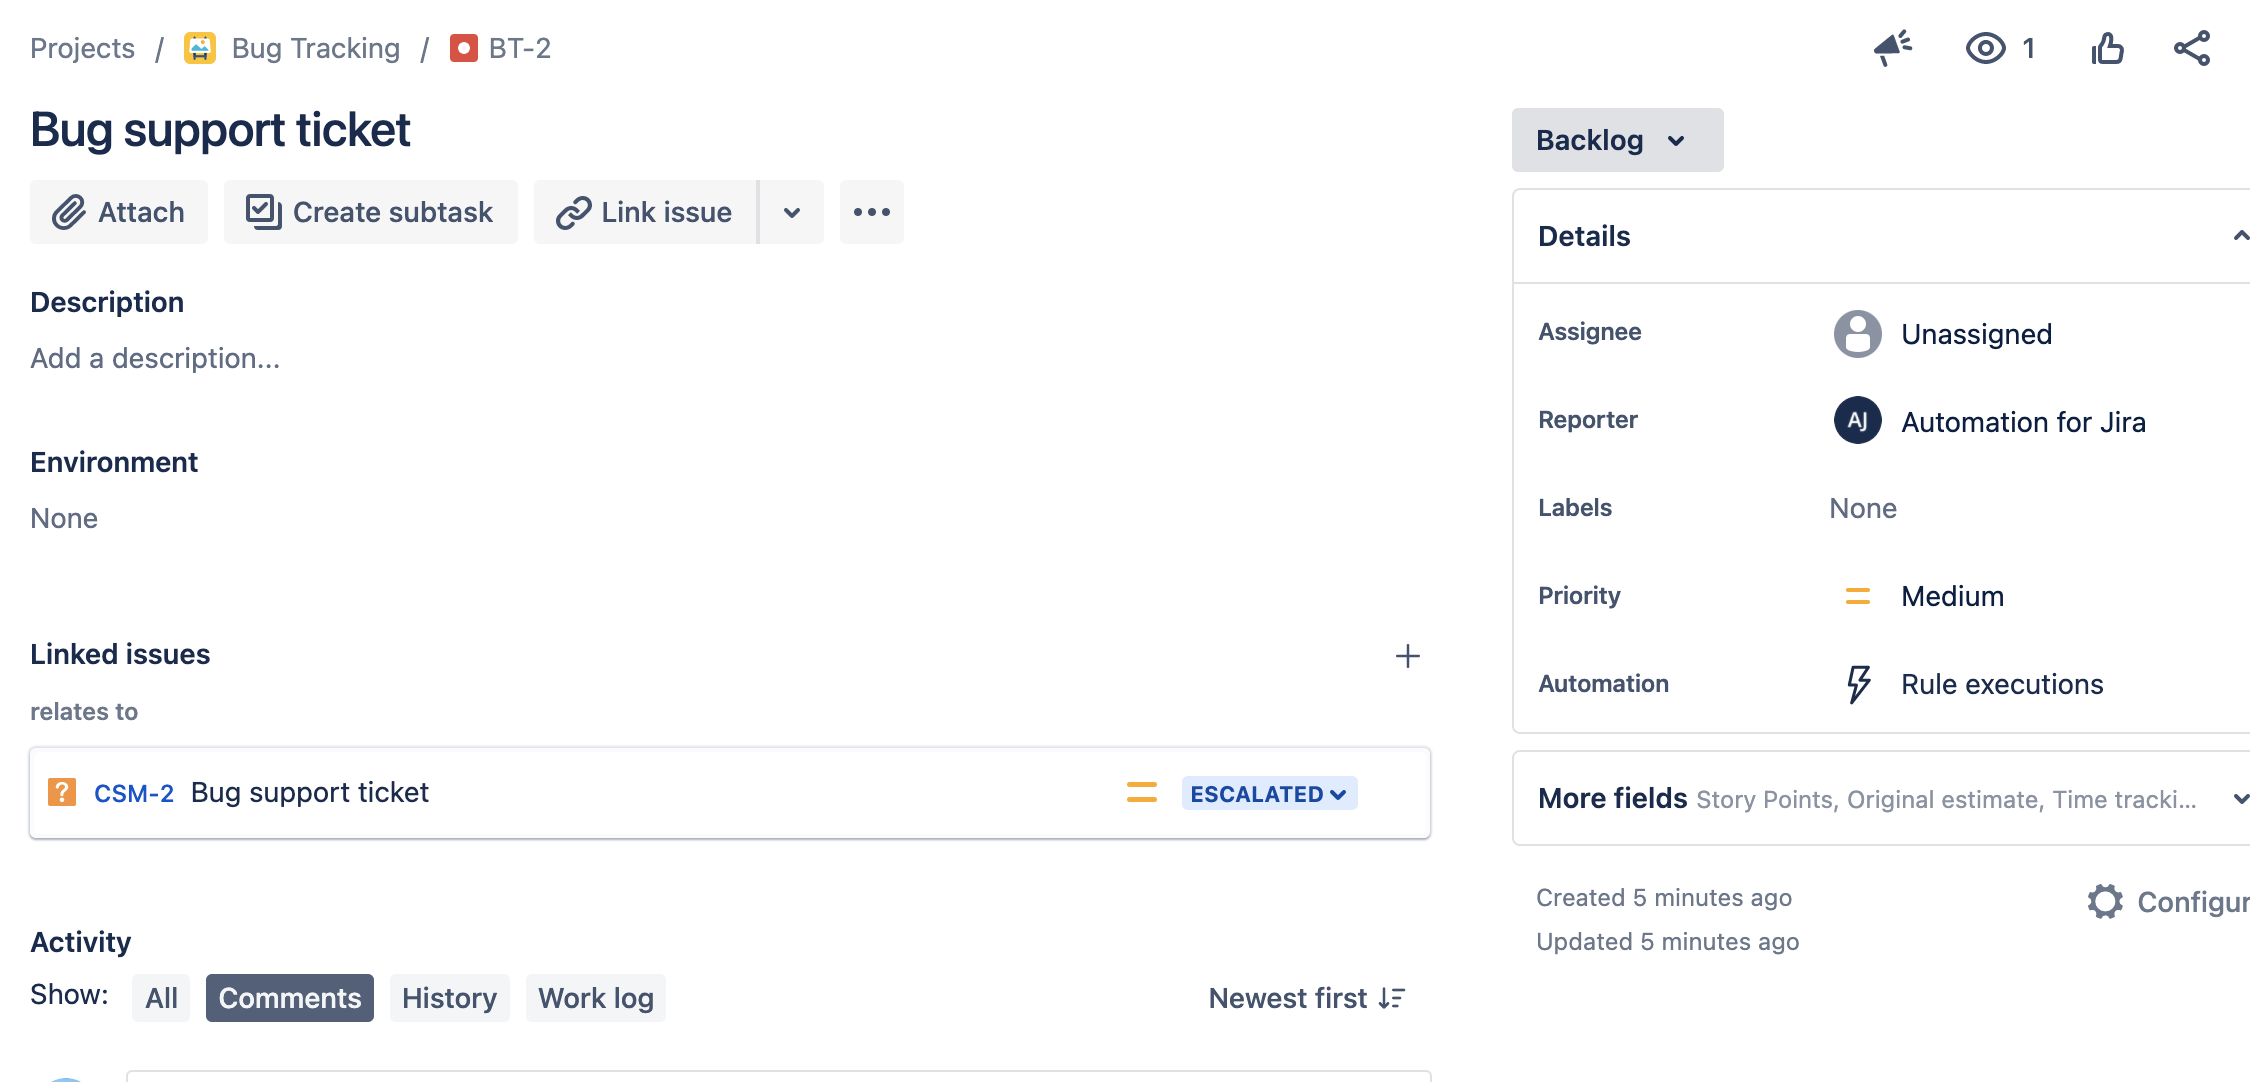The height and width of the screenshot is (1082, 2250).
Task: Click the feedback megaphone icon
Action: 1892,48
